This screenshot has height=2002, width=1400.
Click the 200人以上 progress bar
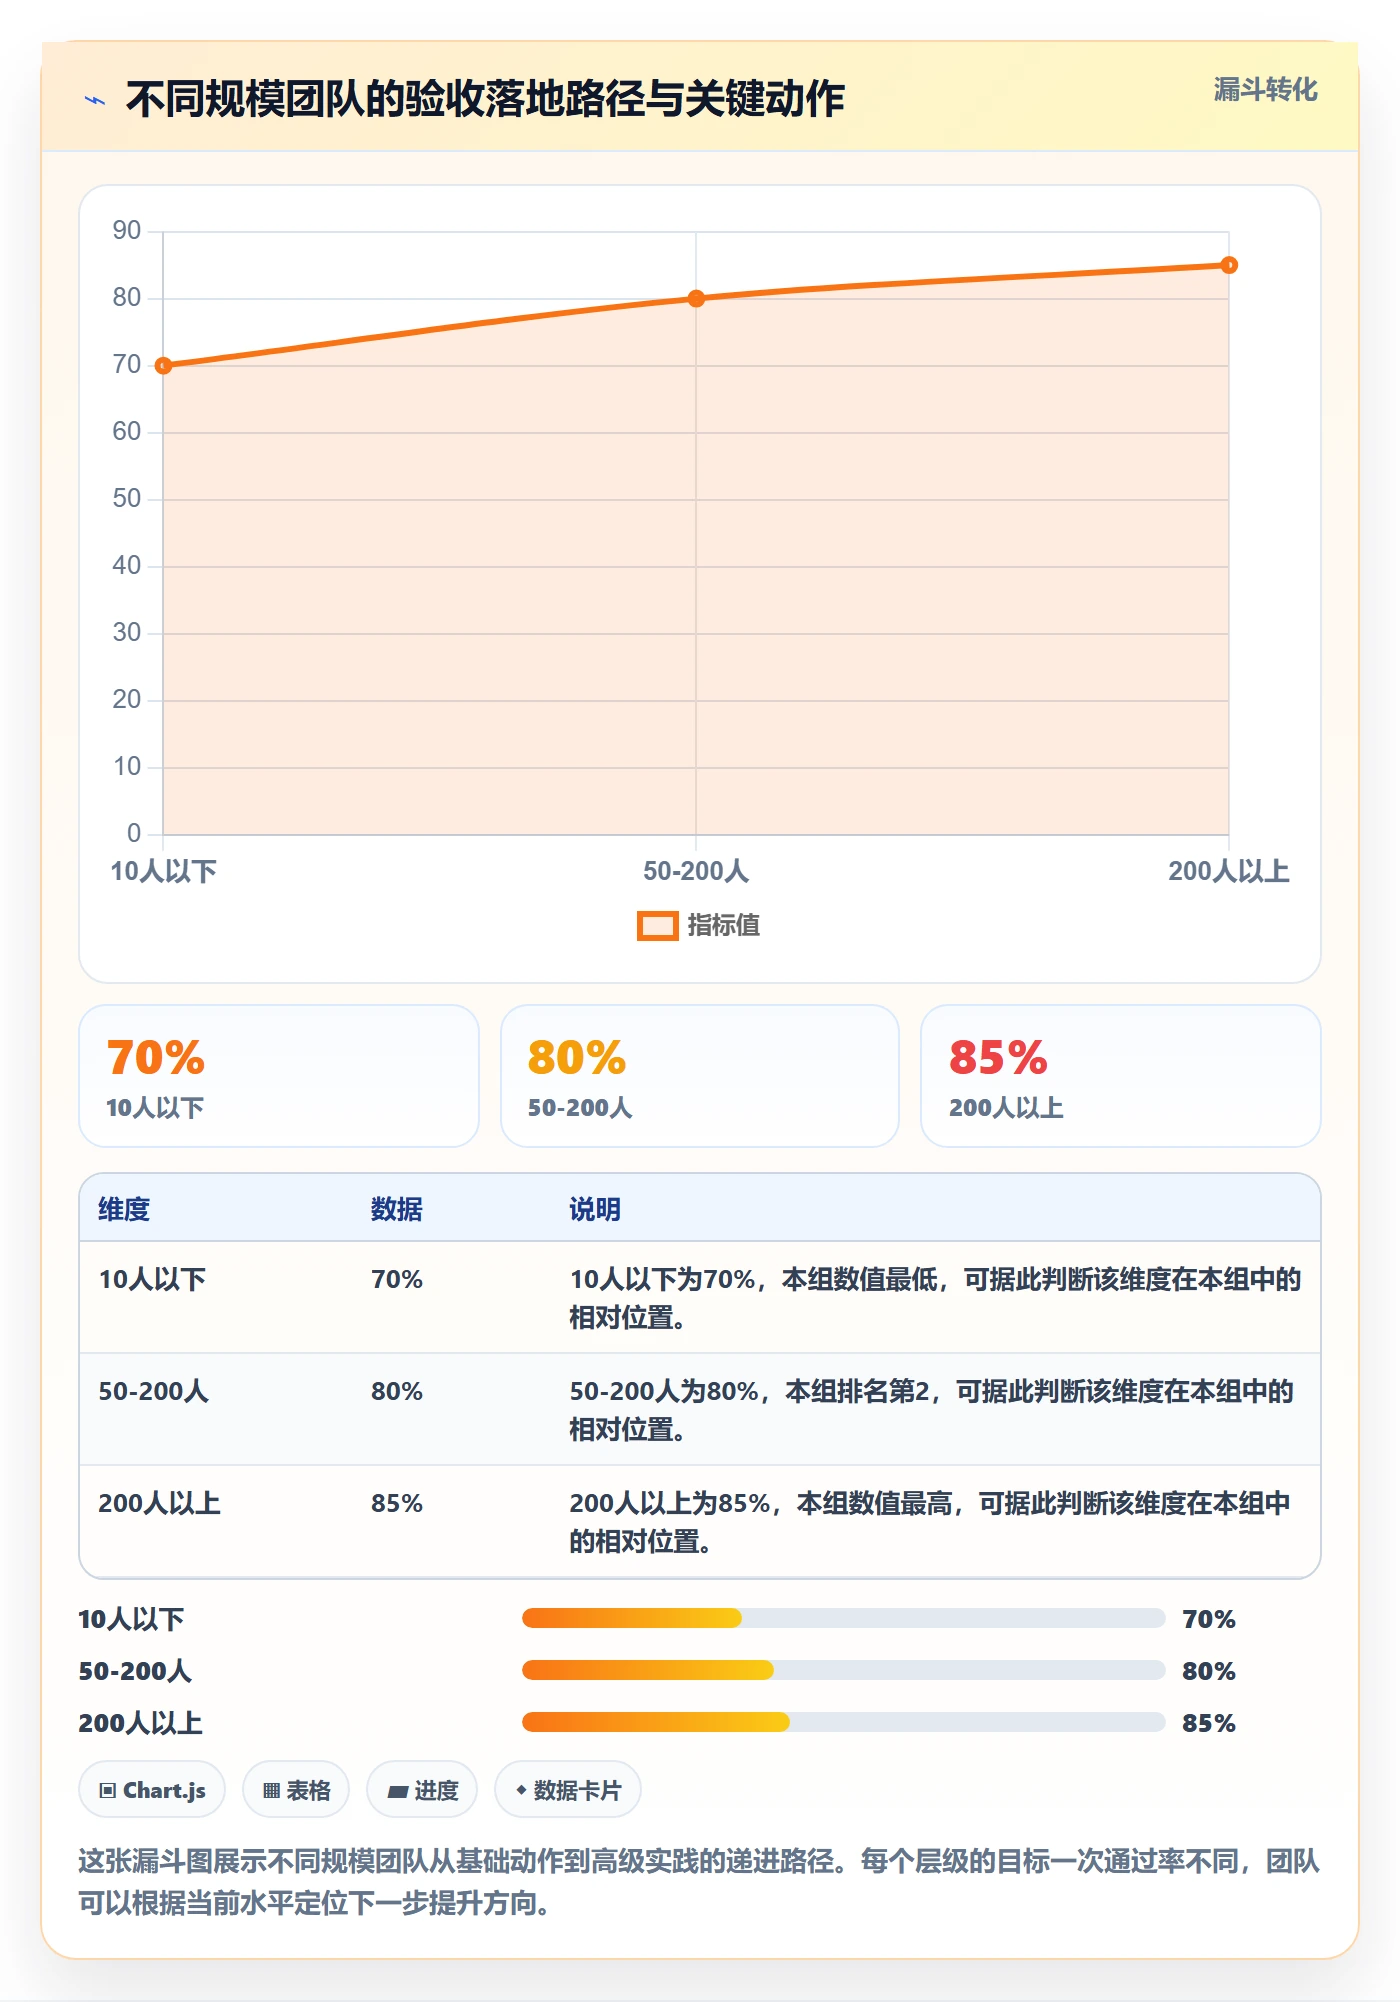pos(843,1722)
